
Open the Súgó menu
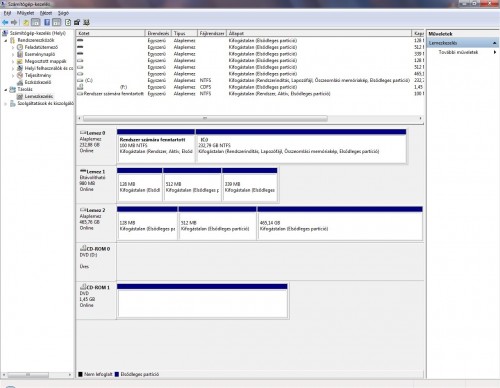[63, 13]
